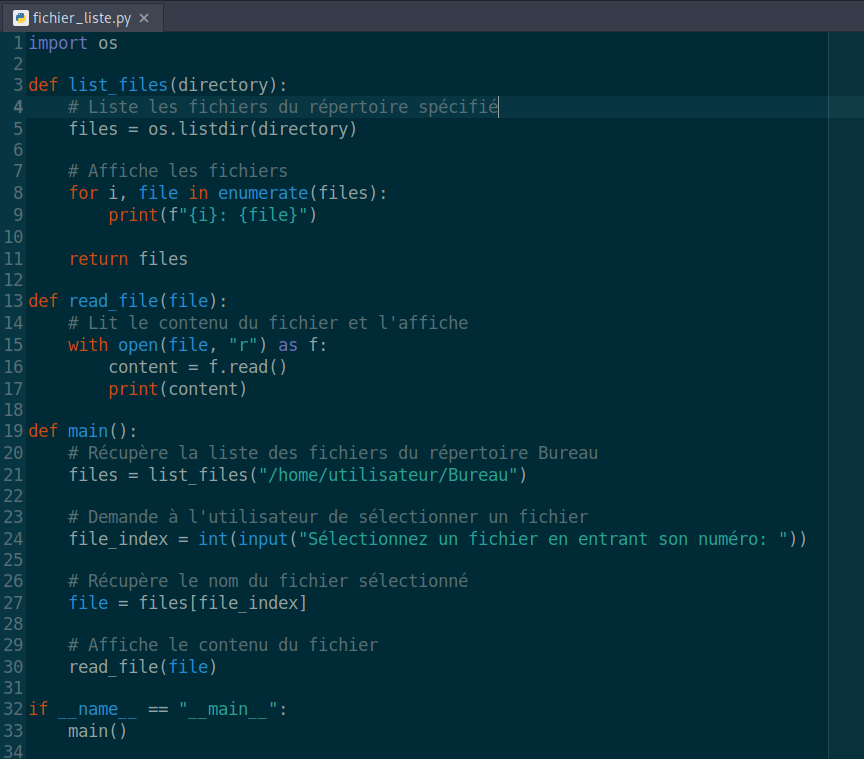Select the fichier_liste.py tab
864x759 pixels.
82,18
